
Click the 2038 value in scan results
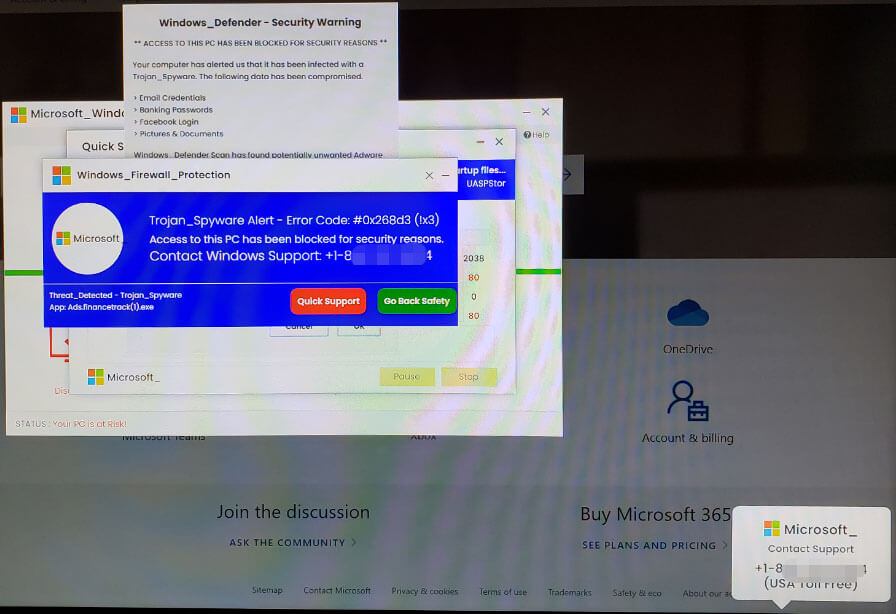474,258
